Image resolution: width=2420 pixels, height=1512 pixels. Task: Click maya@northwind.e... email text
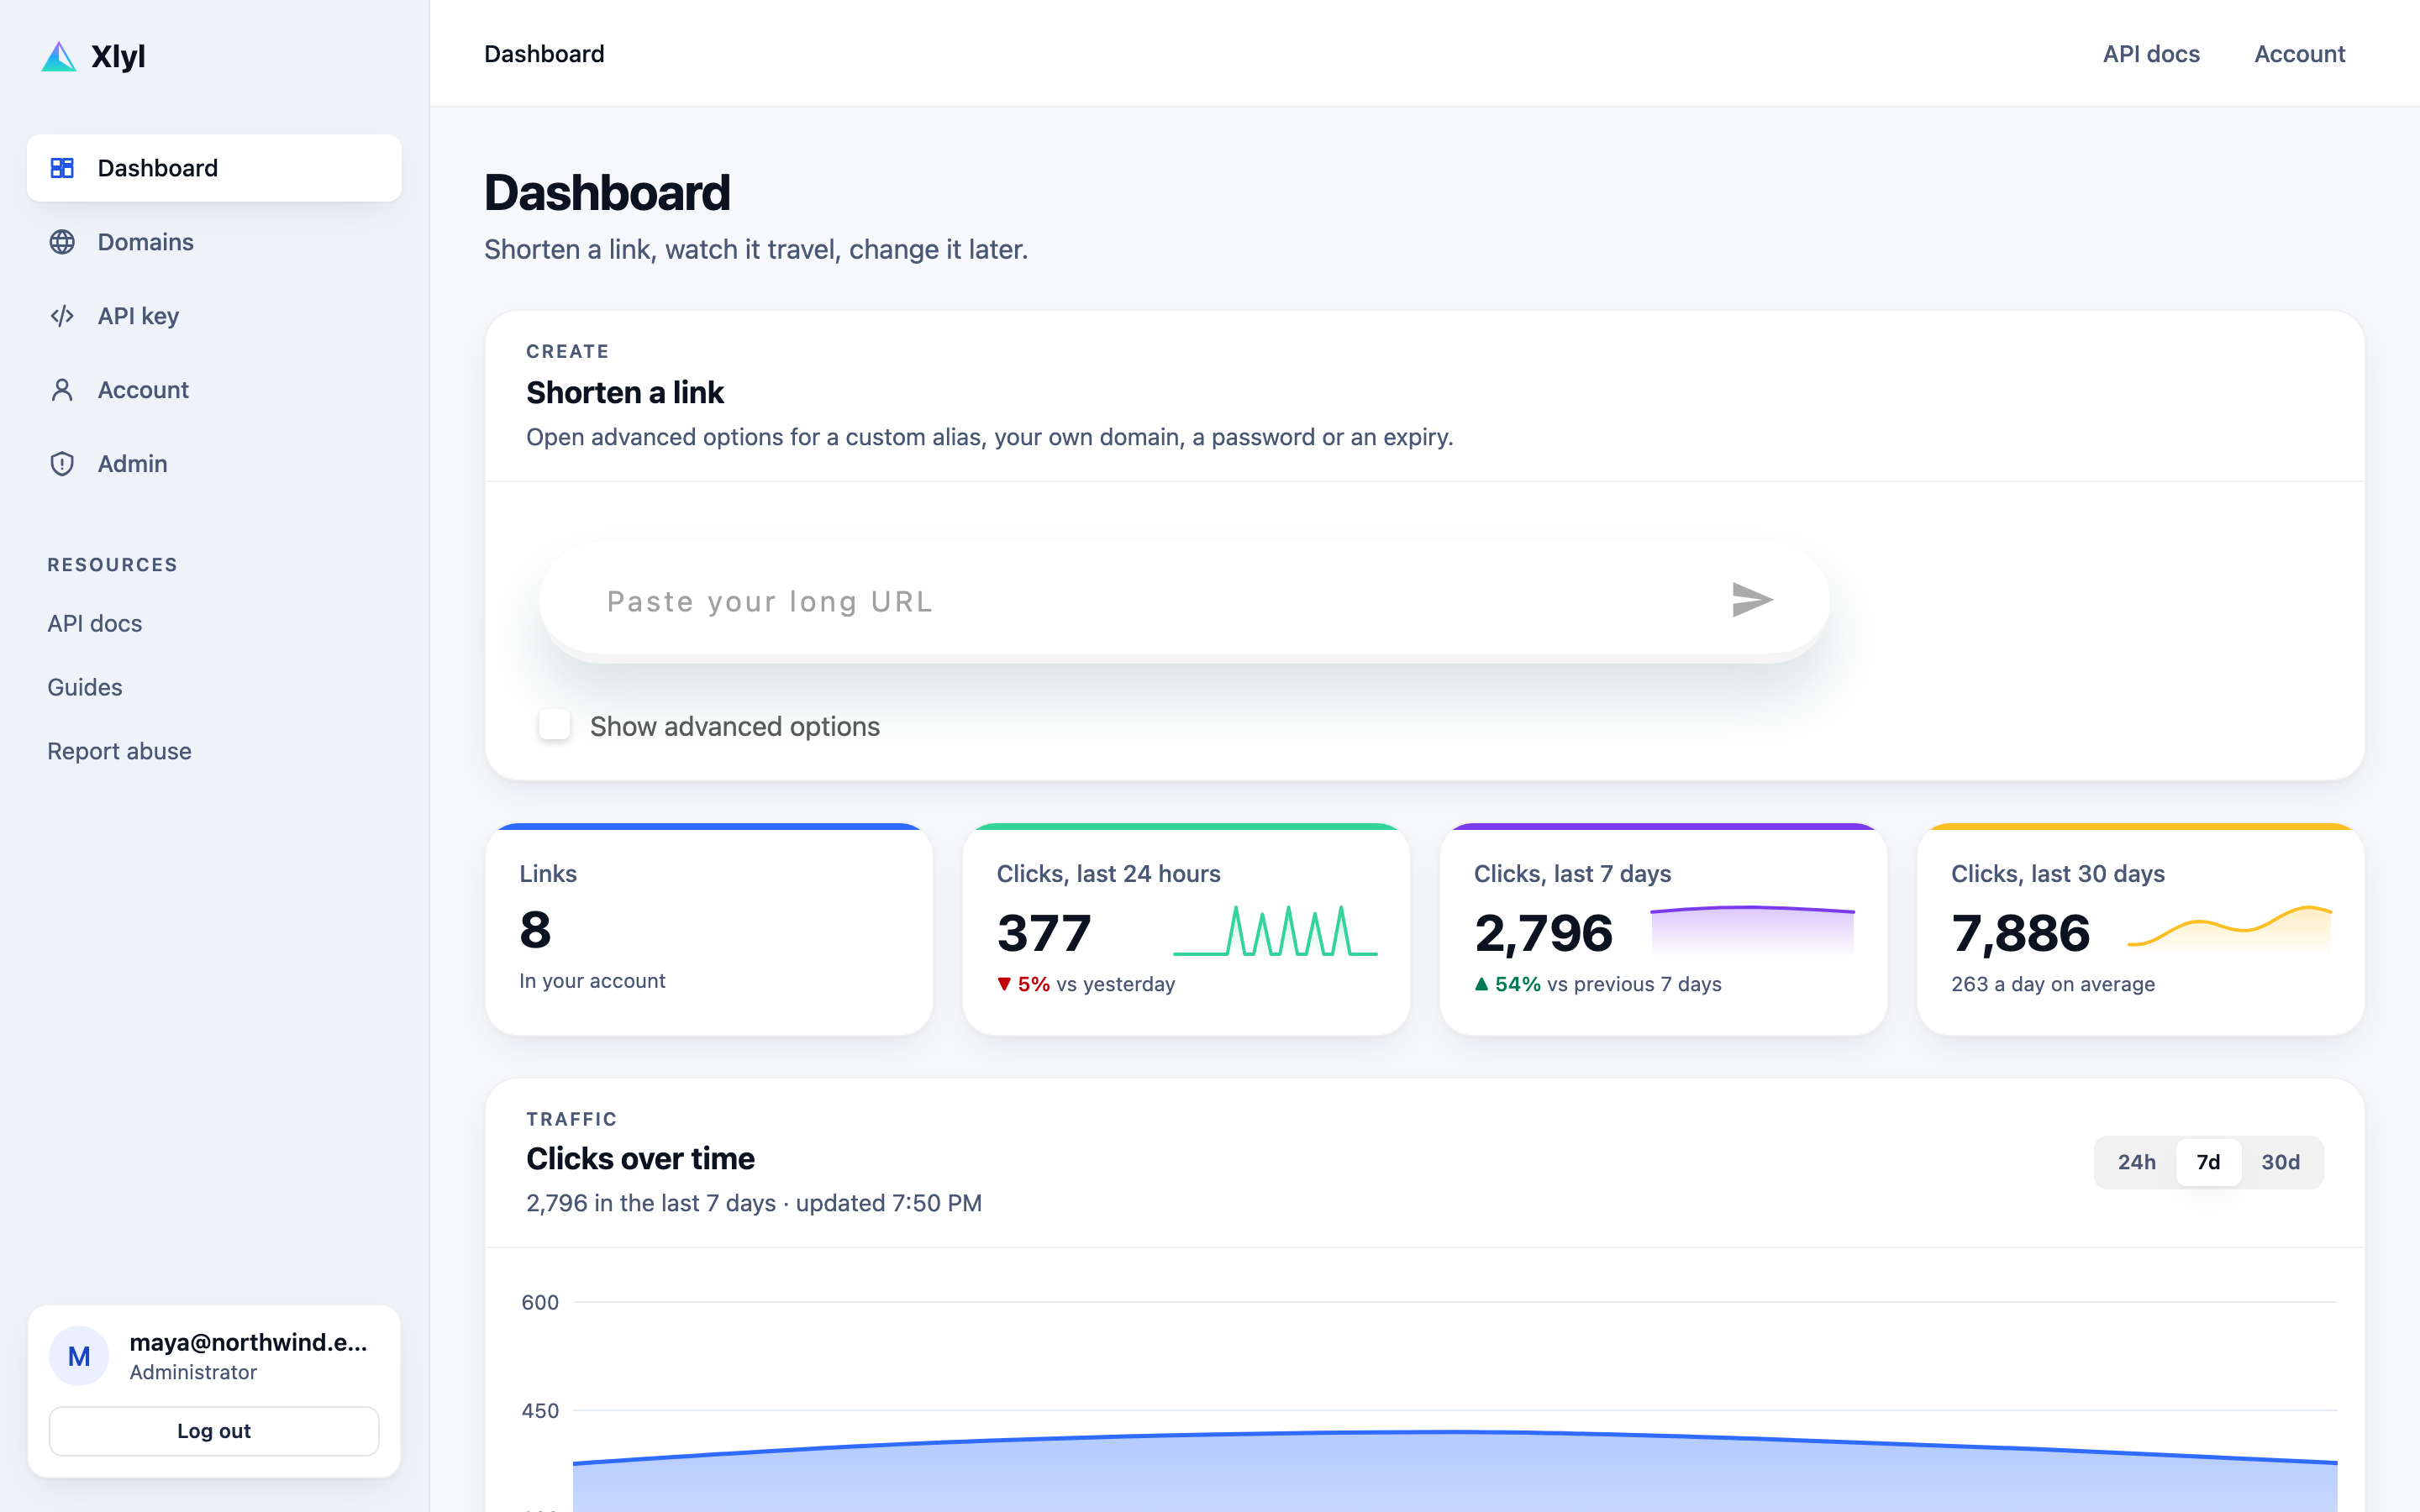(x=248, y=1342)
